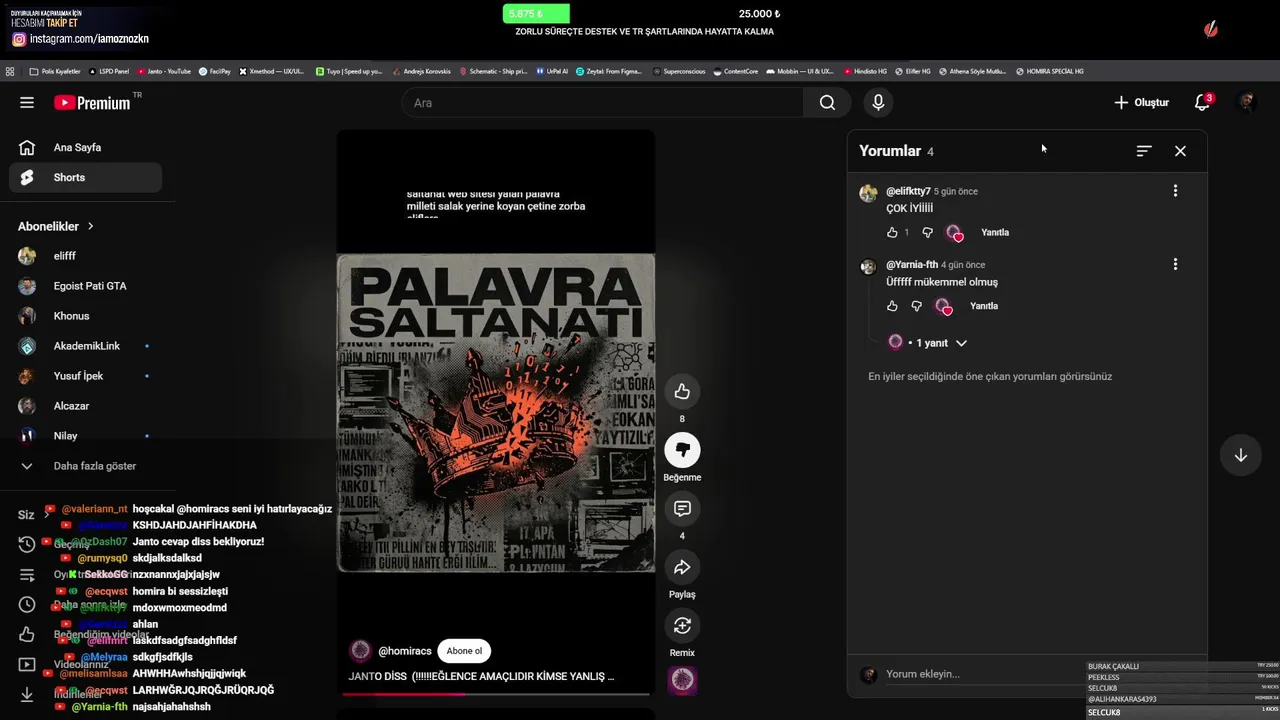Image resolution: width=1280 pixels, height=720 pixels.
Task: Open the Watch later clock icon
Action: [27, 605]
